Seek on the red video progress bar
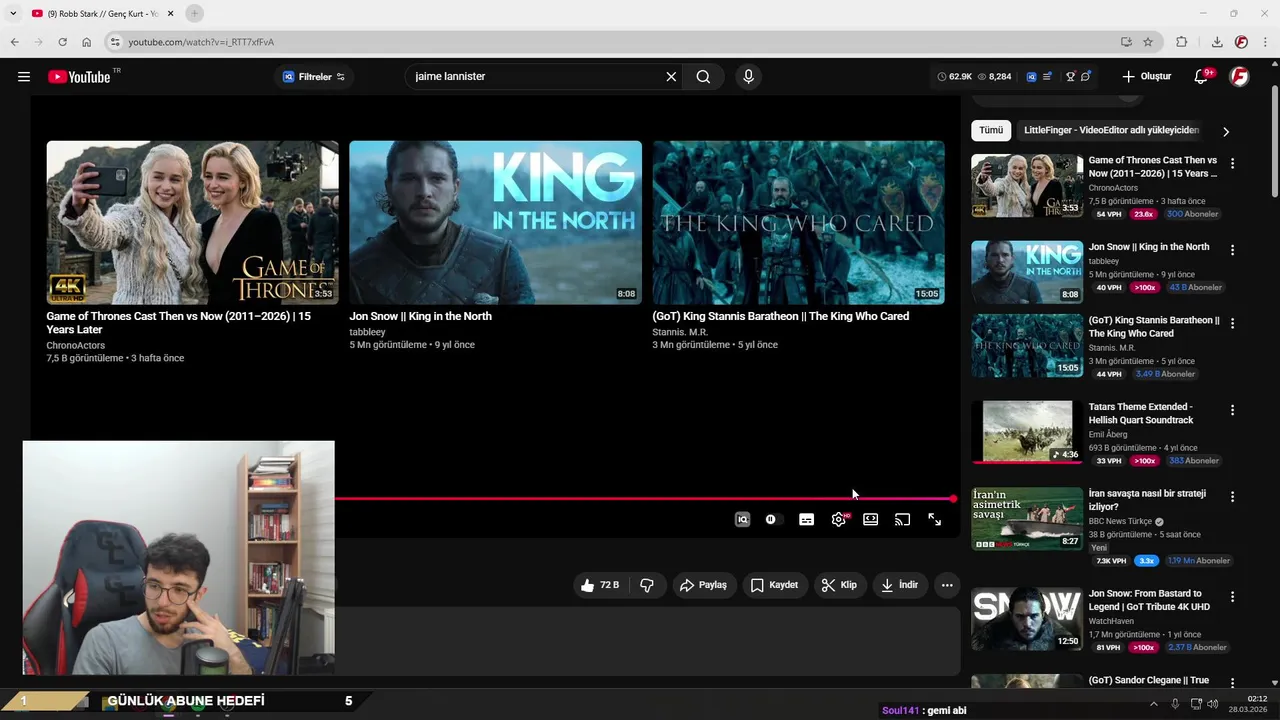The height and width of the screenshot is (720, 1280). [644, 498]
